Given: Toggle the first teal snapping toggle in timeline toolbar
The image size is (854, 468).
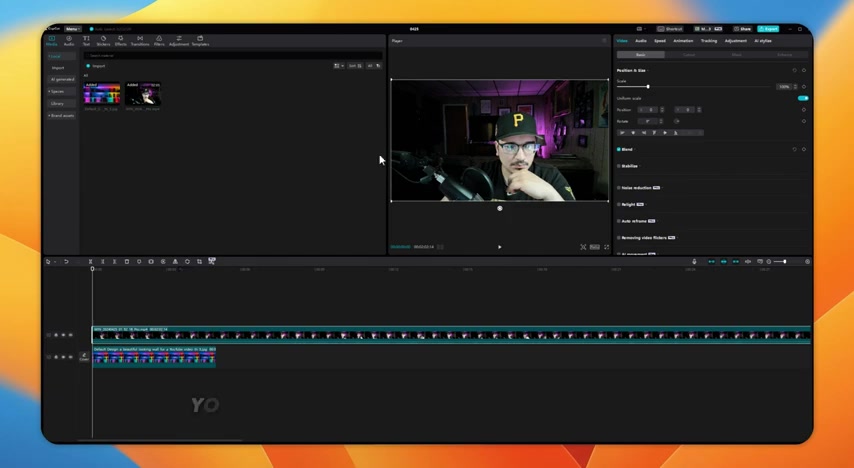Looking at the screenshot, I should point(711,262).
